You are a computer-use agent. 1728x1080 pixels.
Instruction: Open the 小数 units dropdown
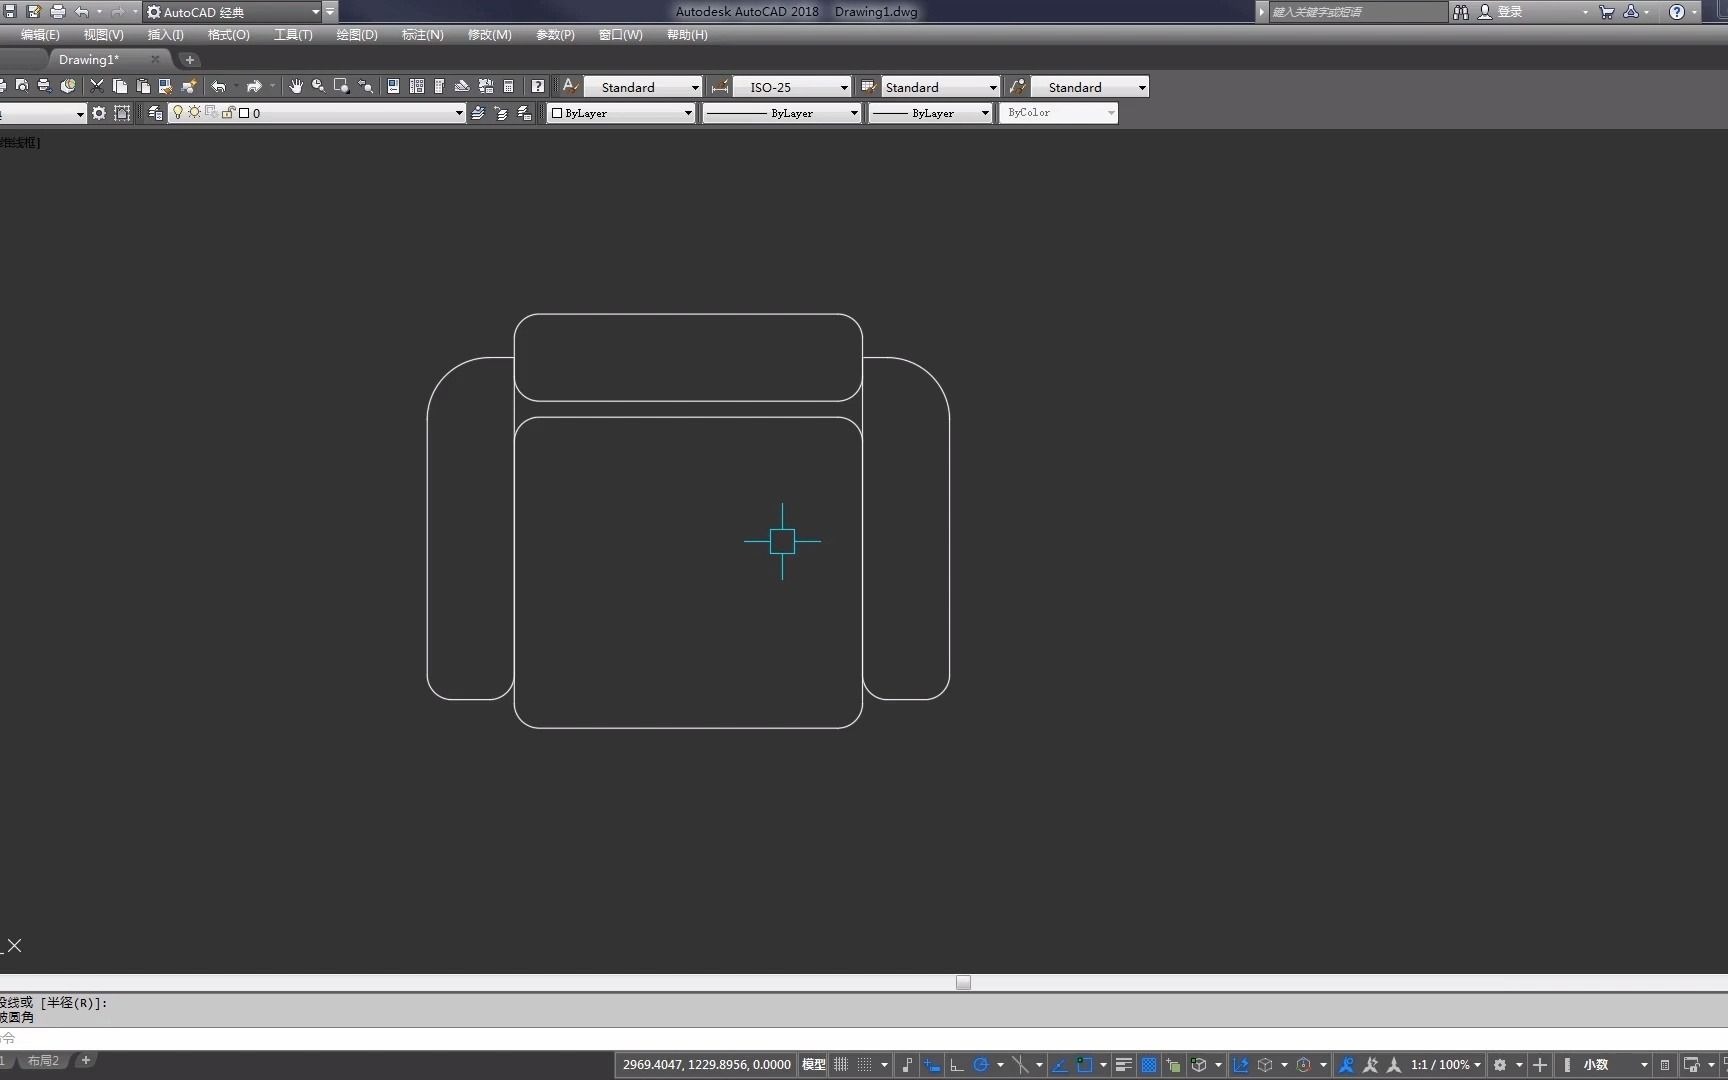(1615, 1065)
